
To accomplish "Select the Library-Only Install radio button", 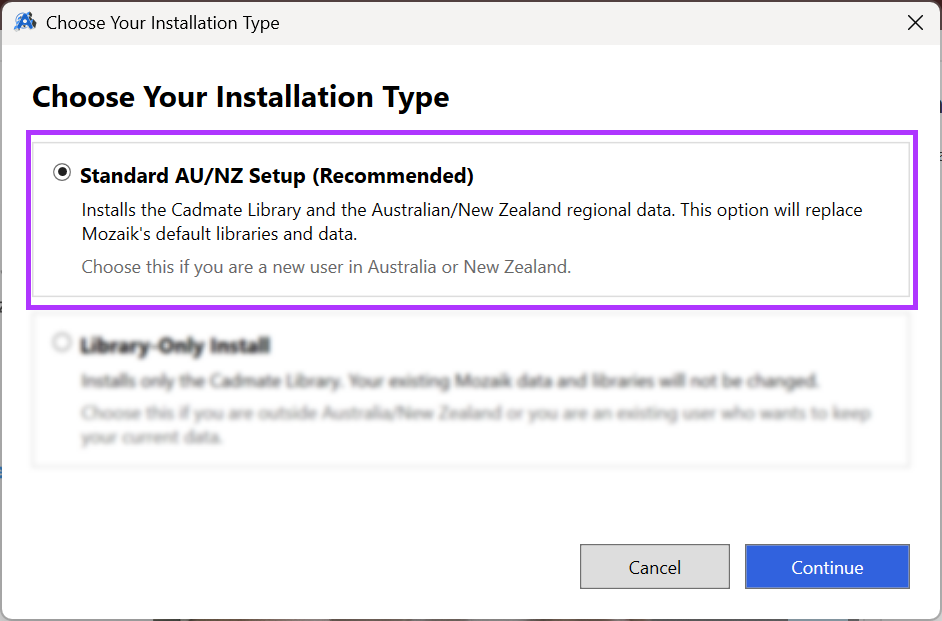I will pyautogui.click(x=62, y=343).
